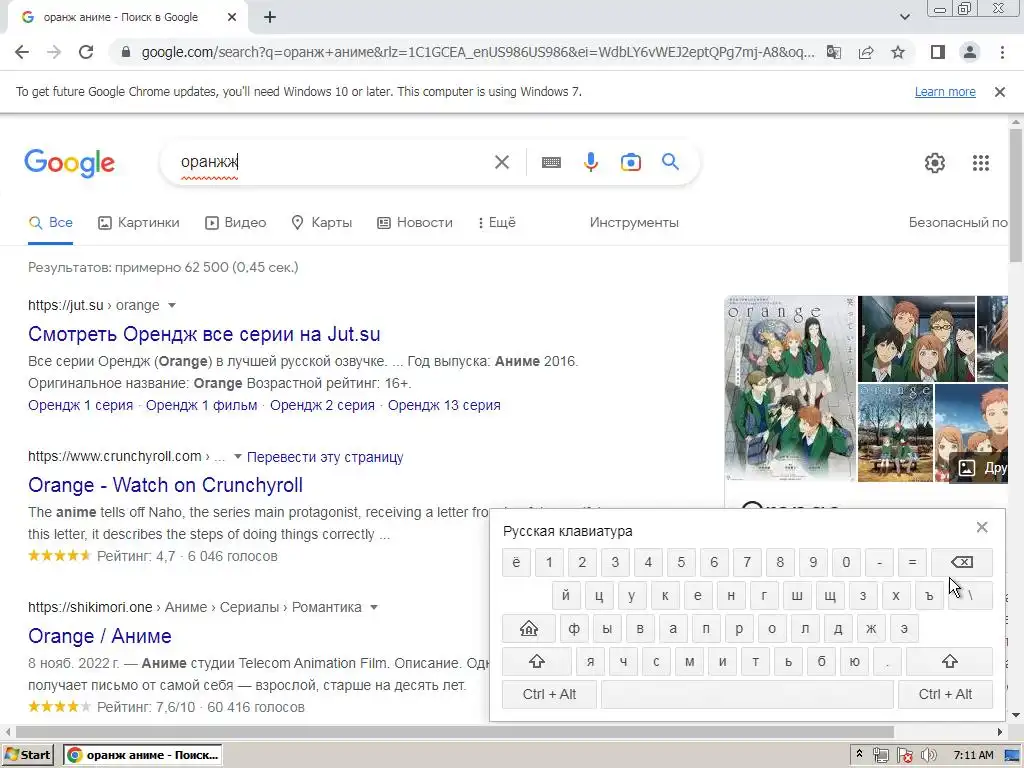Show hidden system tray icons
This screenshot has height=768, width=1024.
[x=859, y=755]
